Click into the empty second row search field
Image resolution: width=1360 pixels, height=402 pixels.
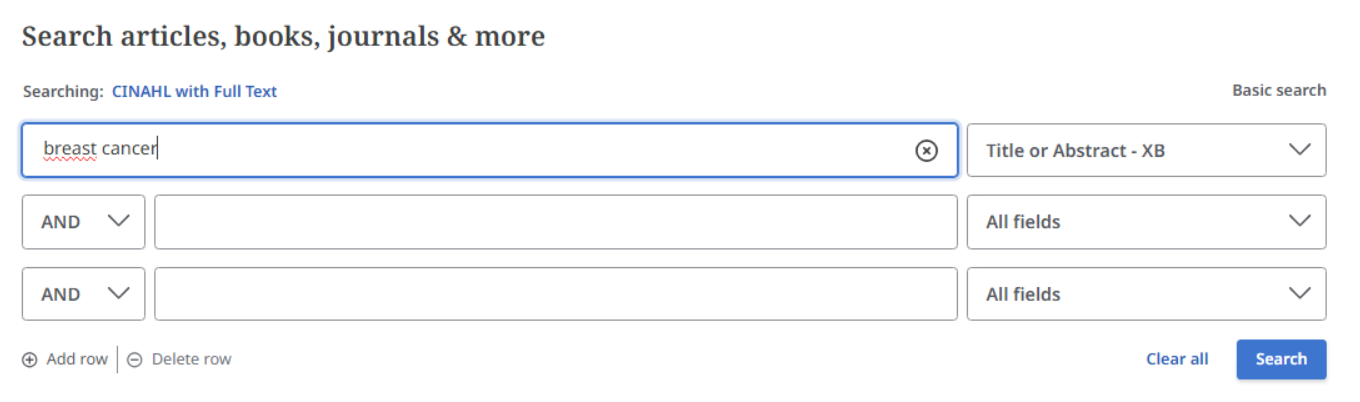[x=555, y=222]
